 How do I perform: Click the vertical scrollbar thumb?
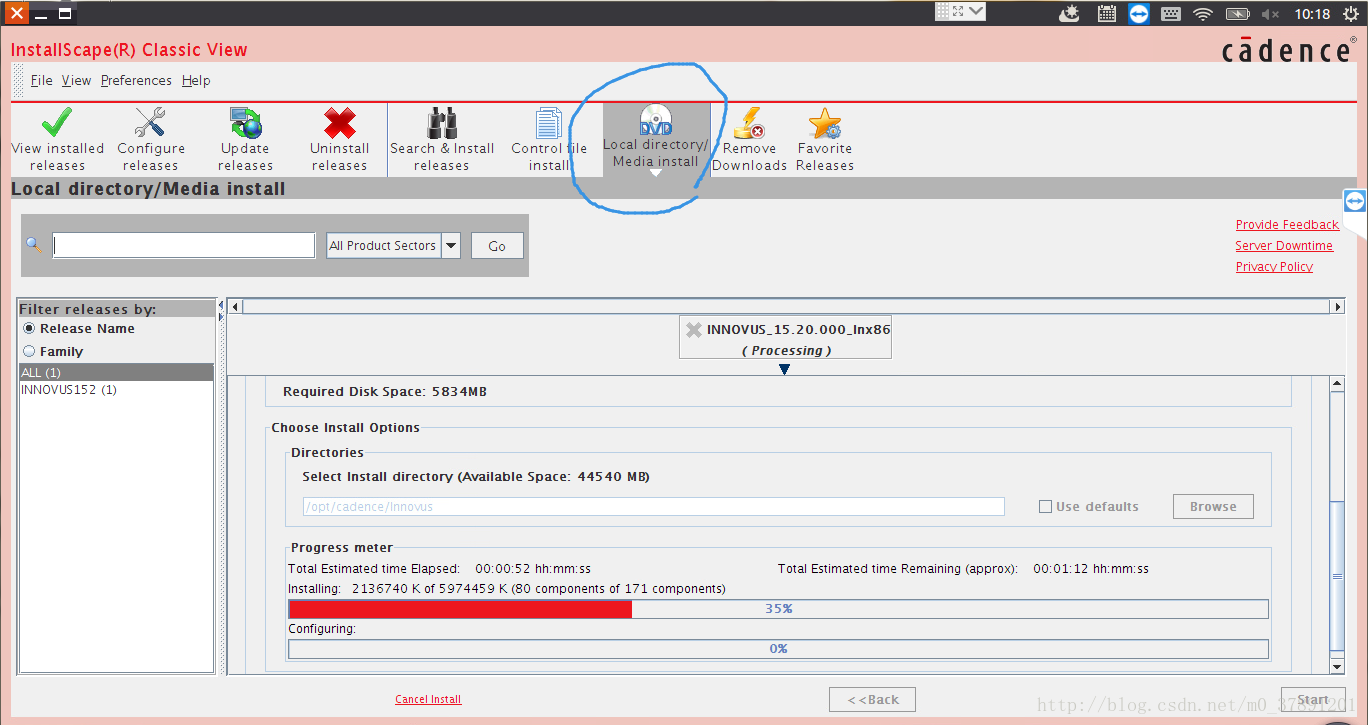[x=1337, y=576]
